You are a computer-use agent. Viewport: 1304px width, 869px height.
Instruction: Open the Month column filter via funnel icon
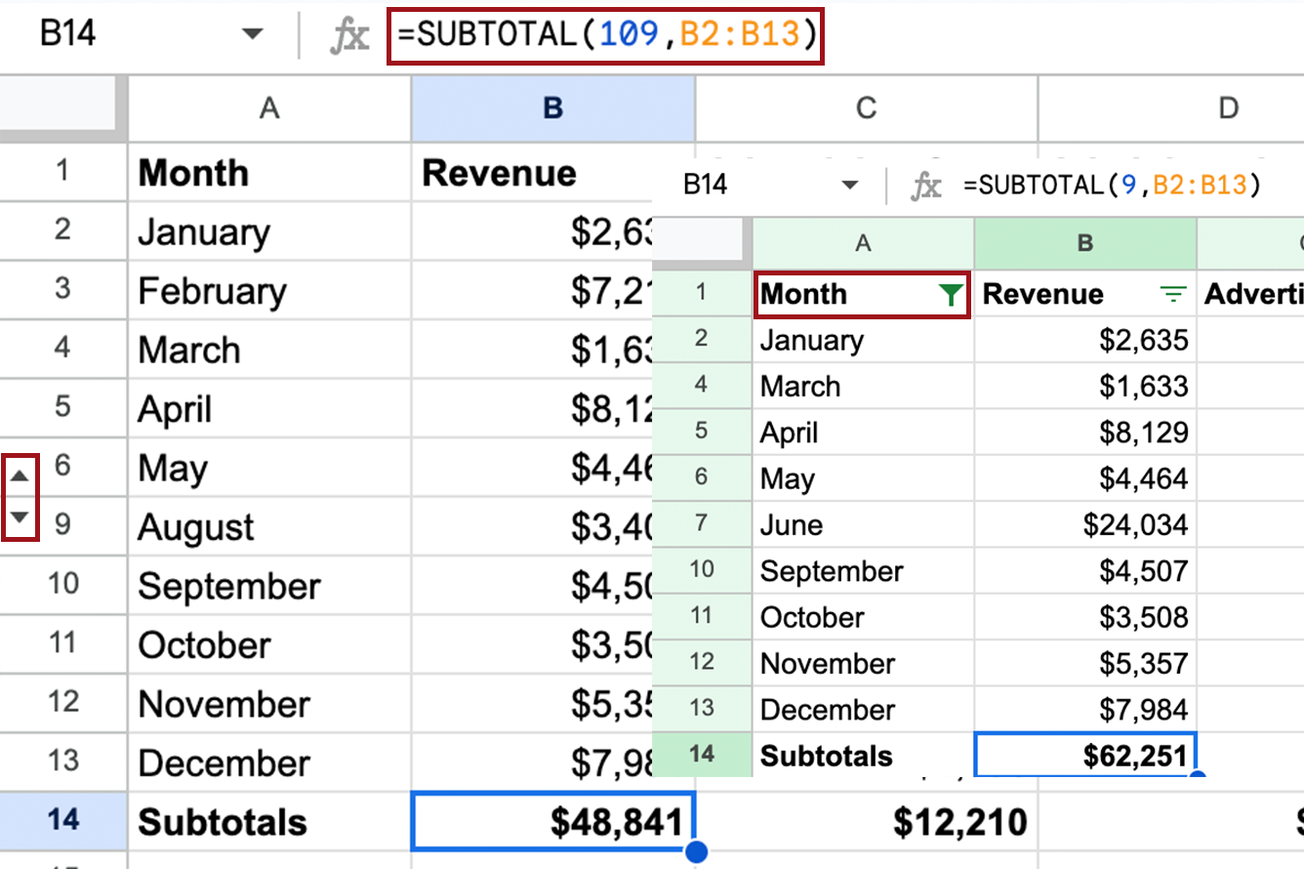952,294
